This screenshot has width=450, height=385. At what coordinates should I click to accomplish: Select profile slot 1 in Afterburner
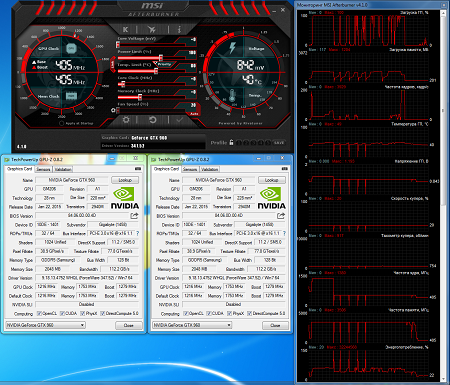(x=239, y=143)
